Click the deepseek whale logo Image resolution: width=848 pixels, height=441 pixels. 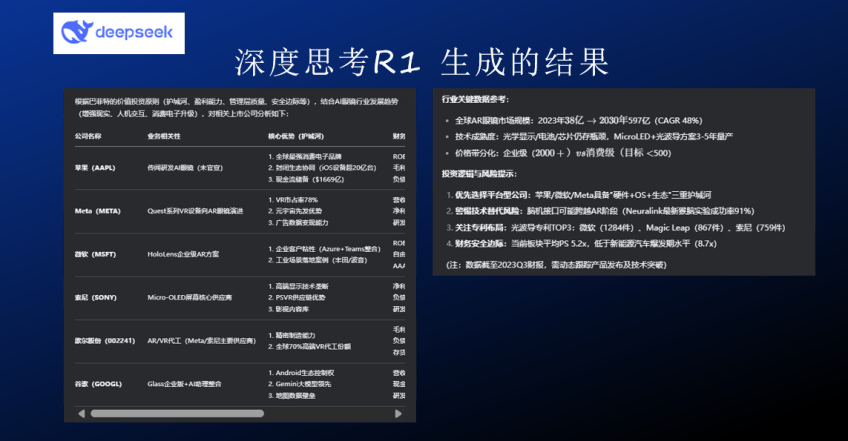[x=76, y=32]
